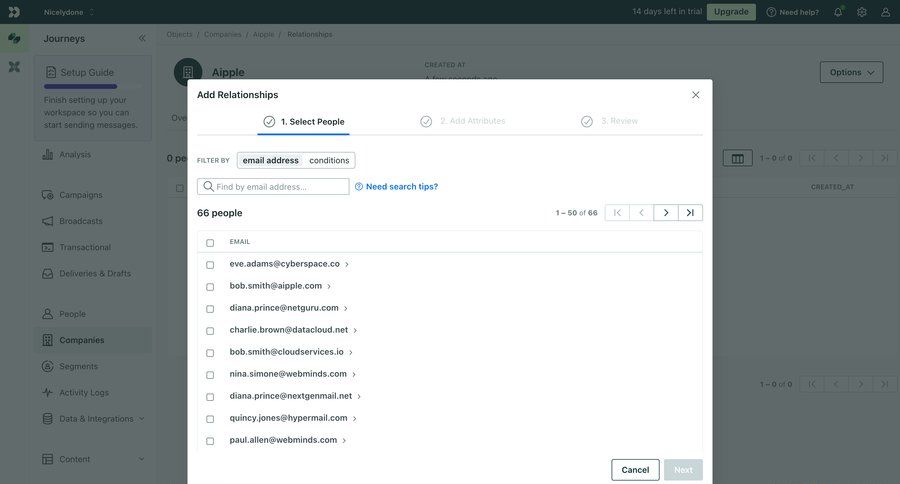Open workspace switcher Nicelydone
900x484 pixels.
[69, 12]
